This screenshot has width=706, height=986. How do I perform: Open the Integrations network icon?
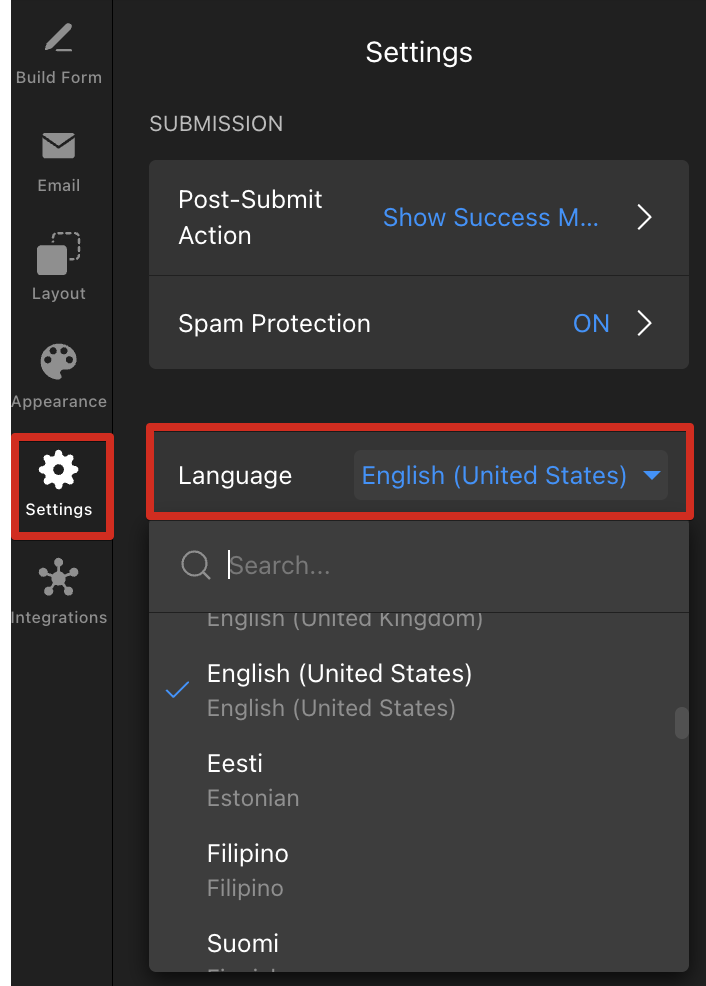click(x=58, y=577)
